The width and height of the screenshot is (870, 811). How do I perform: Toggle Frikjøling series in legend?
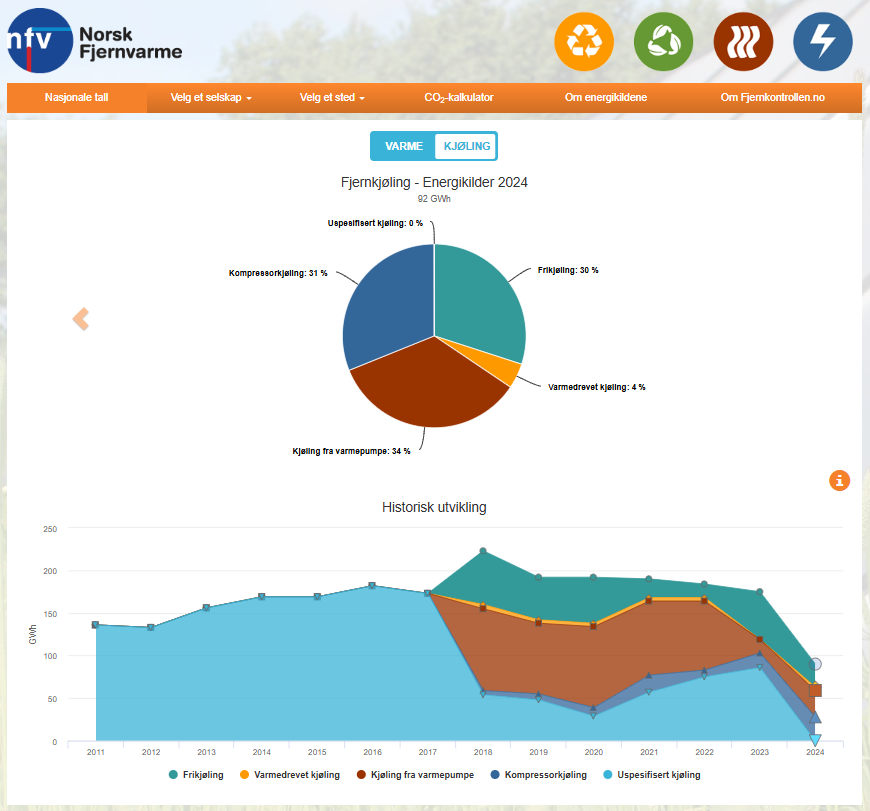[196, 775]
